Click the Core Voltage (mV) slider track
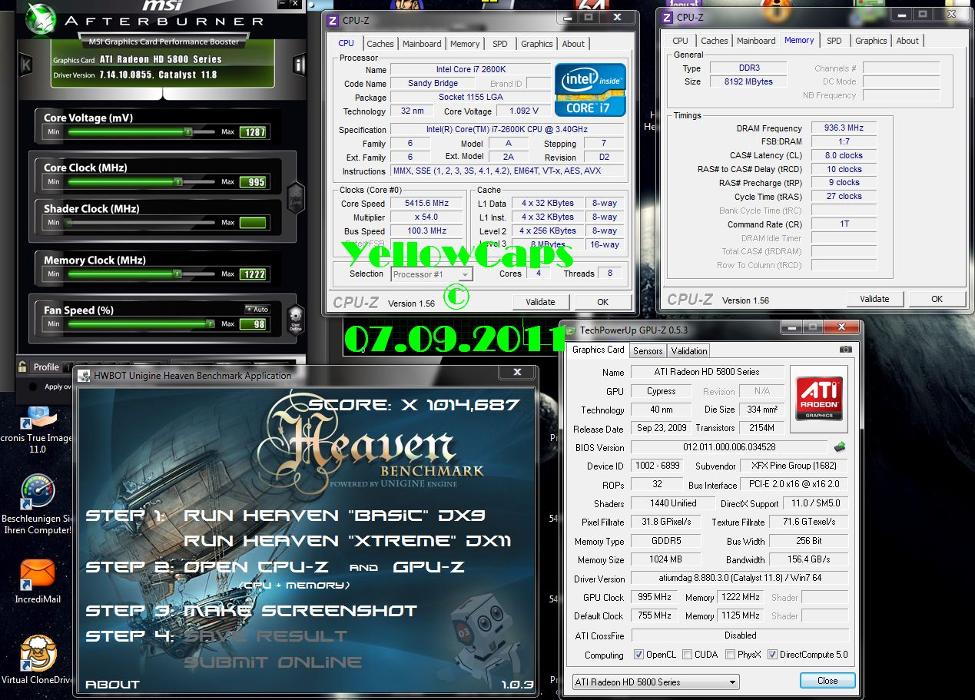This screenshot has height=700, width=975. pyautogui.click(x=141, y=132)
